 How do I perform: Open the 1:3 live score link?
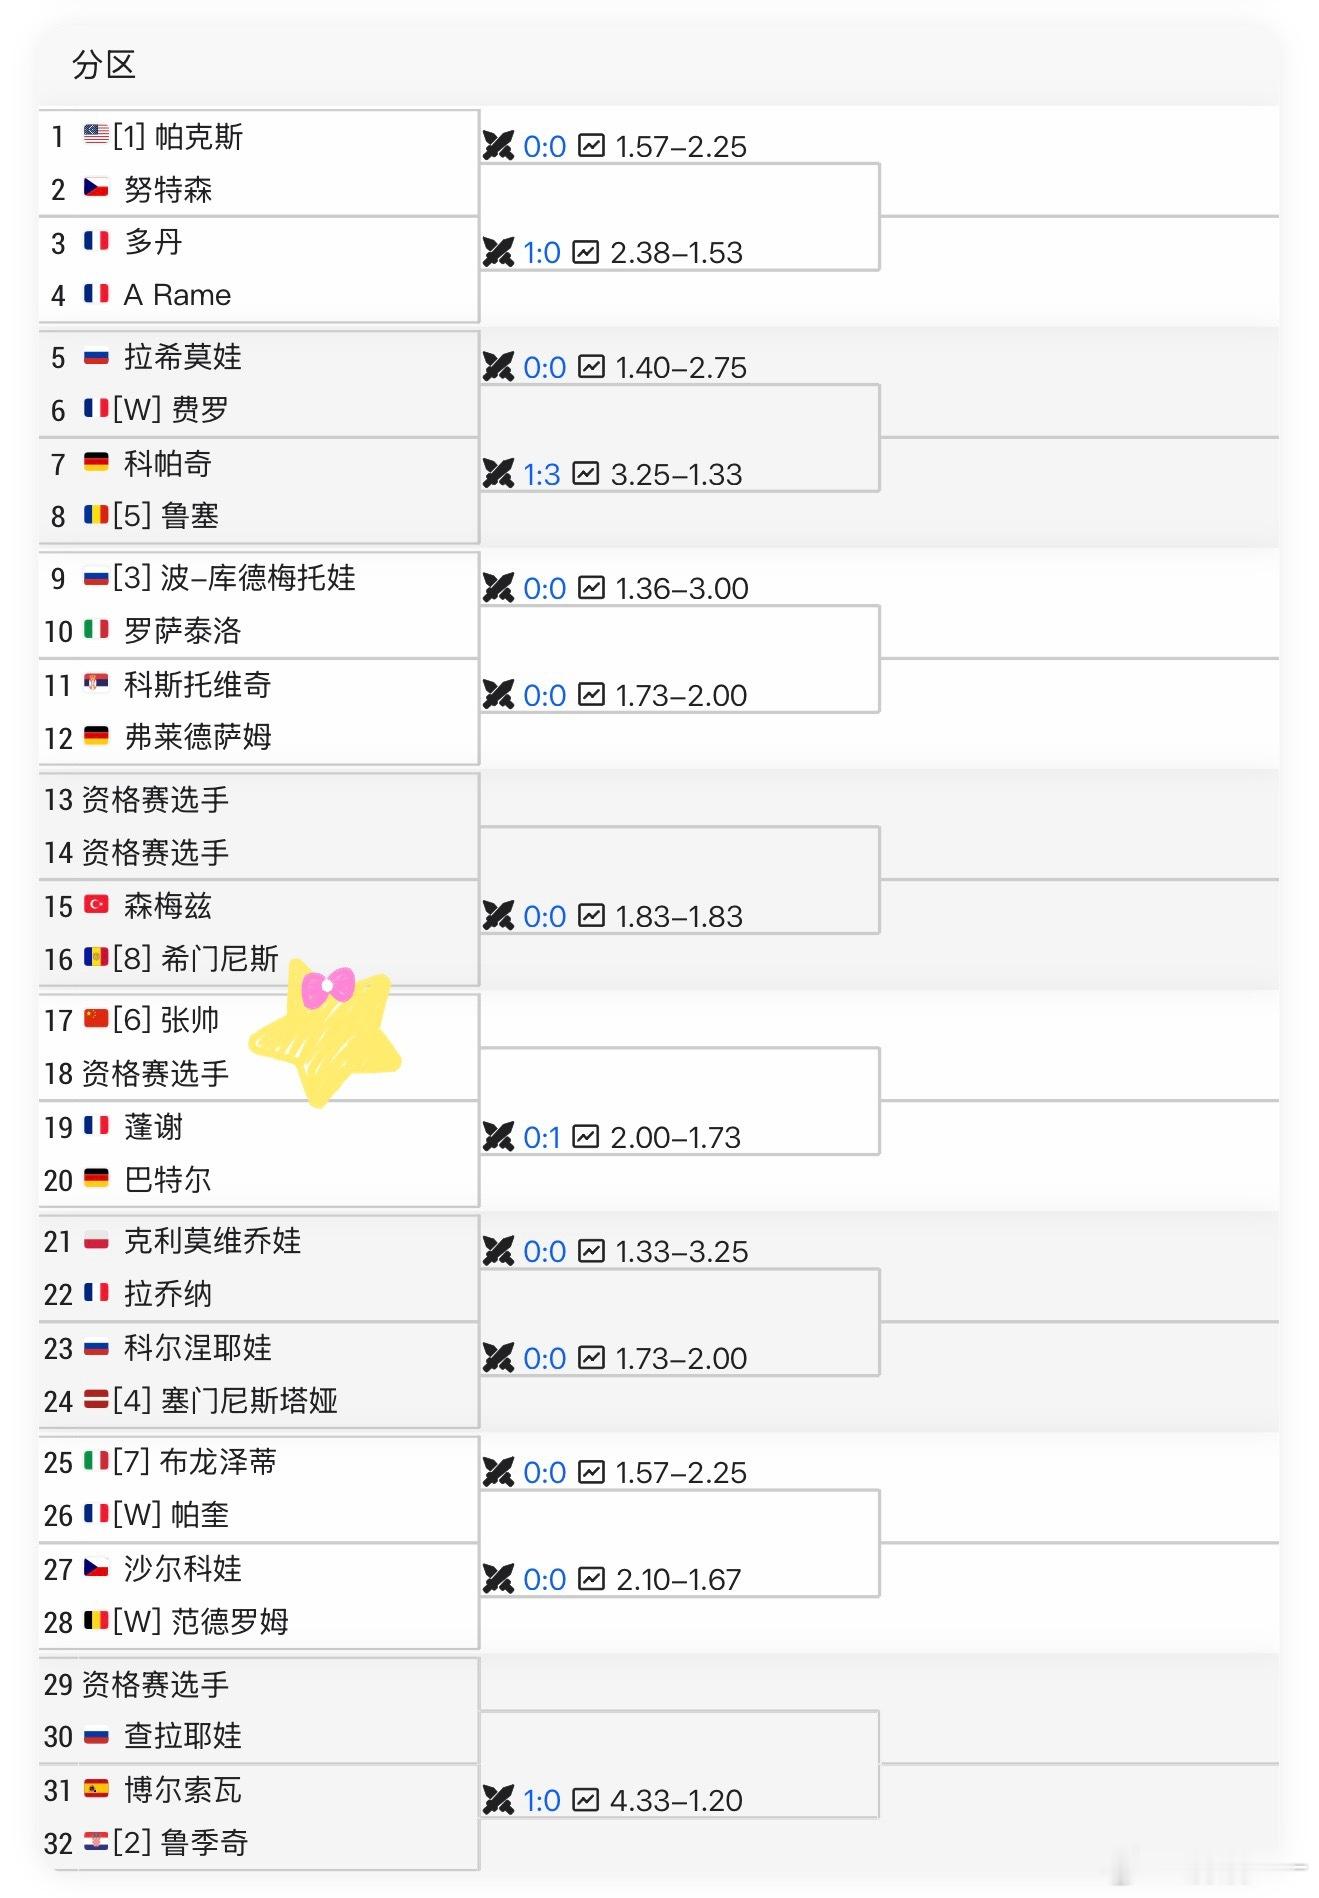[541, 475]
